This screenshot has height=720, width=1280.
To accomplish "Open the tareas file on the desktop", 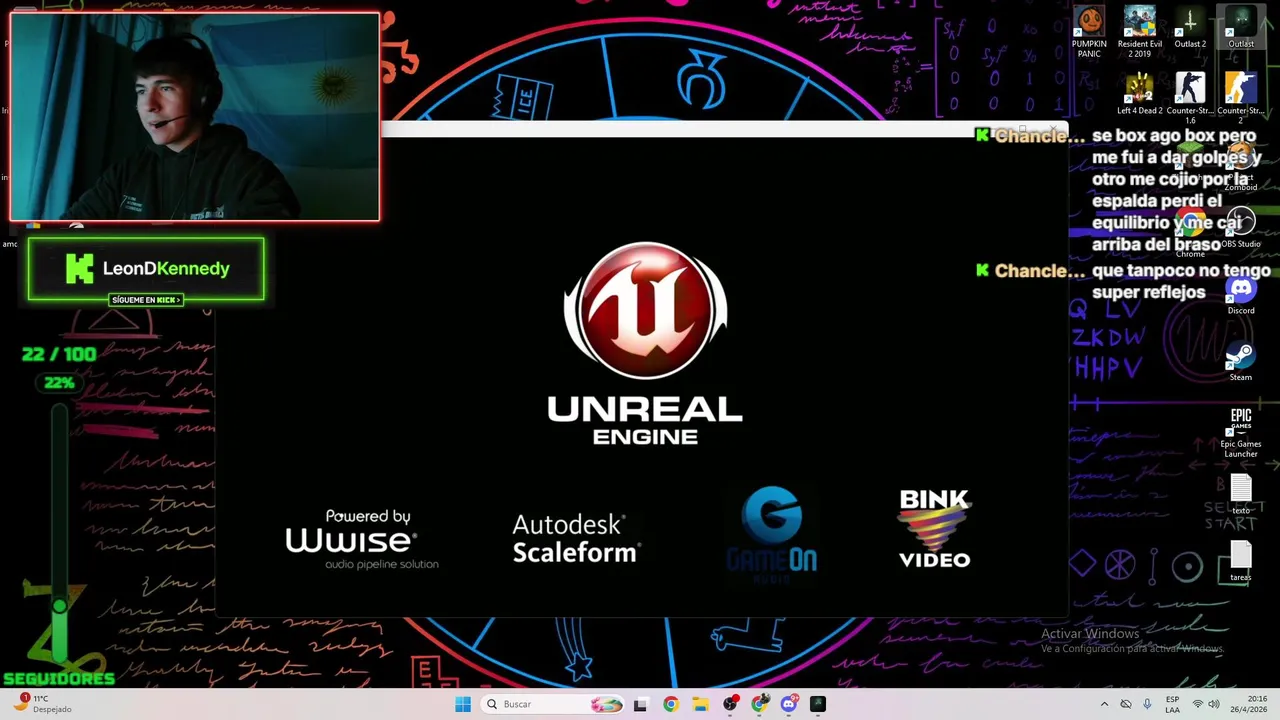I will tap(1241, 562).
